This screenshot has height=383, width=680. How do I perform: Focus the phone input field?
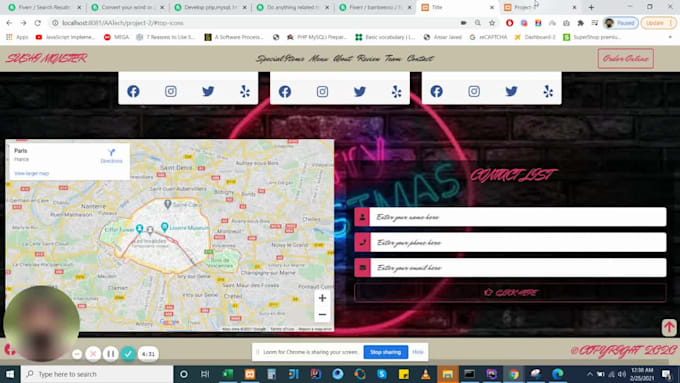click(x=518, y=242)
